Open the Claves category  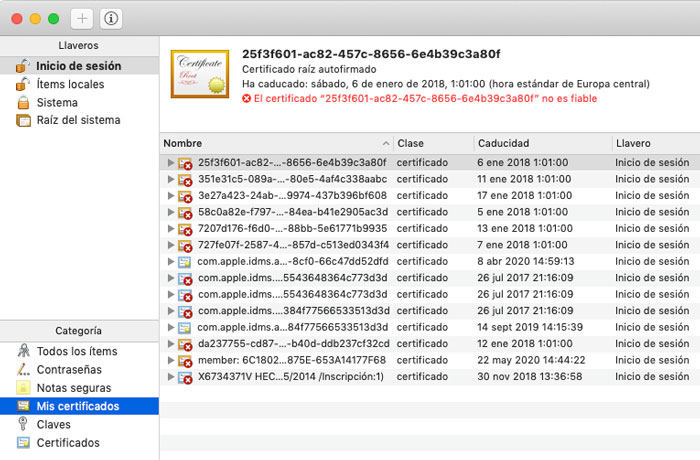(x=54, y=424)
